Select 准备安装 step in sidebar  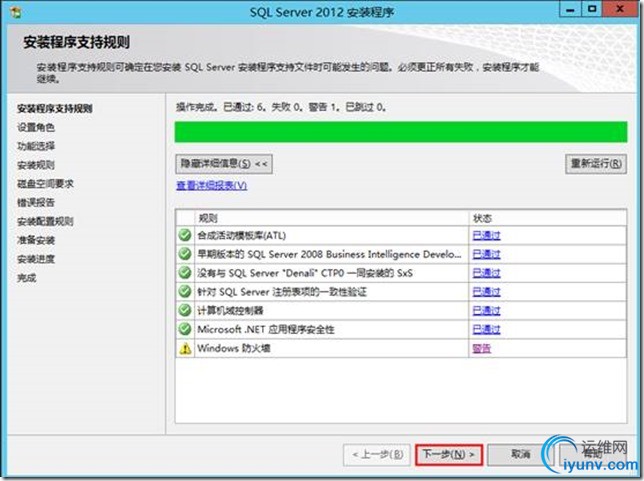coord(36,240)
